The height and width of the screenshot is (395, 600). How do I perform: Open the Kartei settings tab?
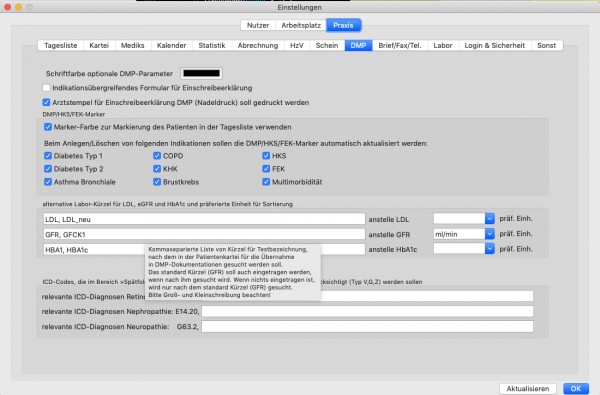(x=99, y=45)
